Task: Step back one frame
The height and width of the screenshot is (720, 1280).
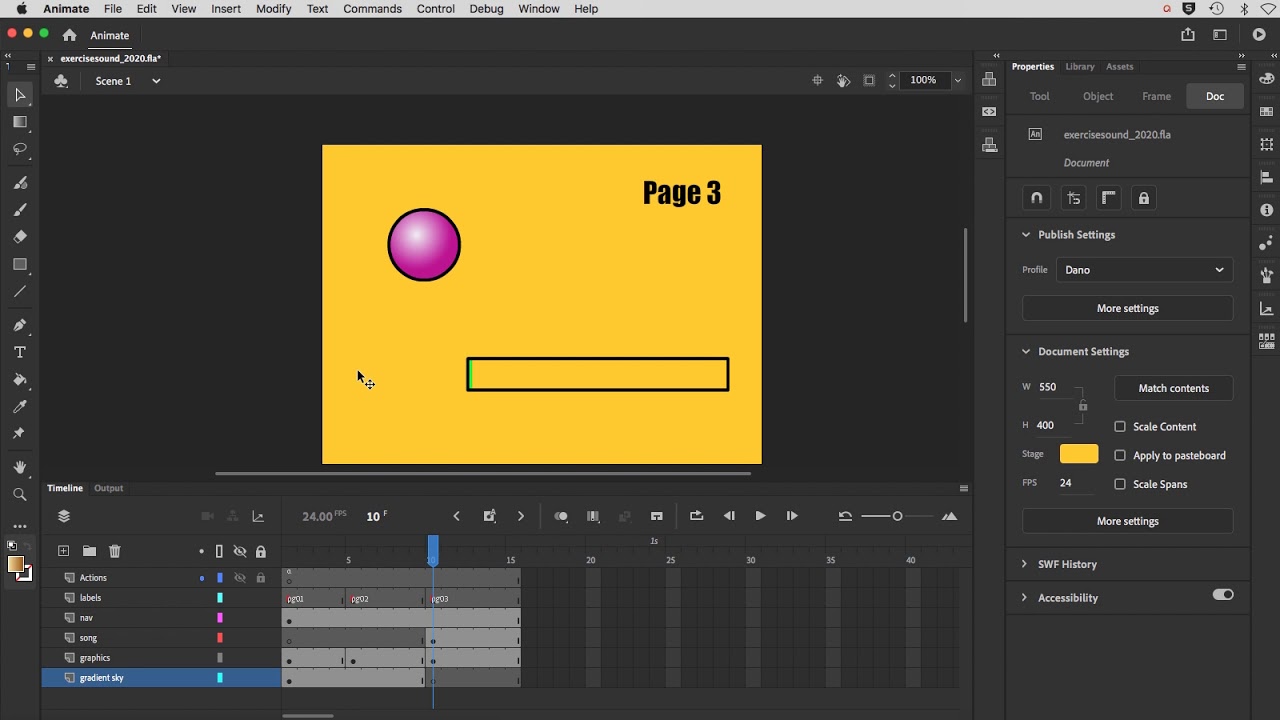Action: (x=729, y=516)
